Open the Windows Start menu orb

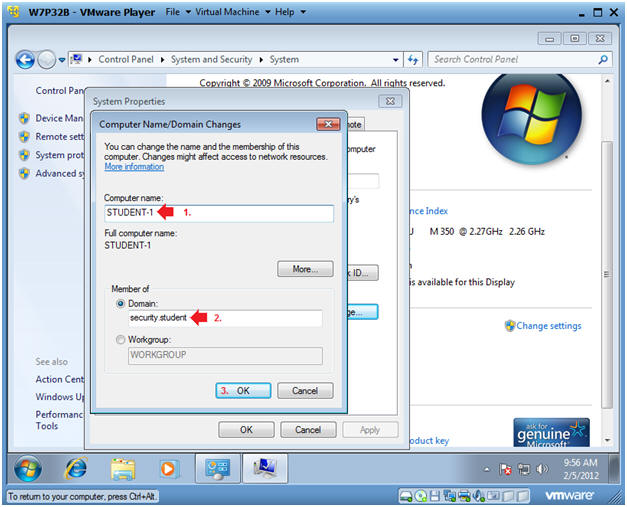coord(28,469)
